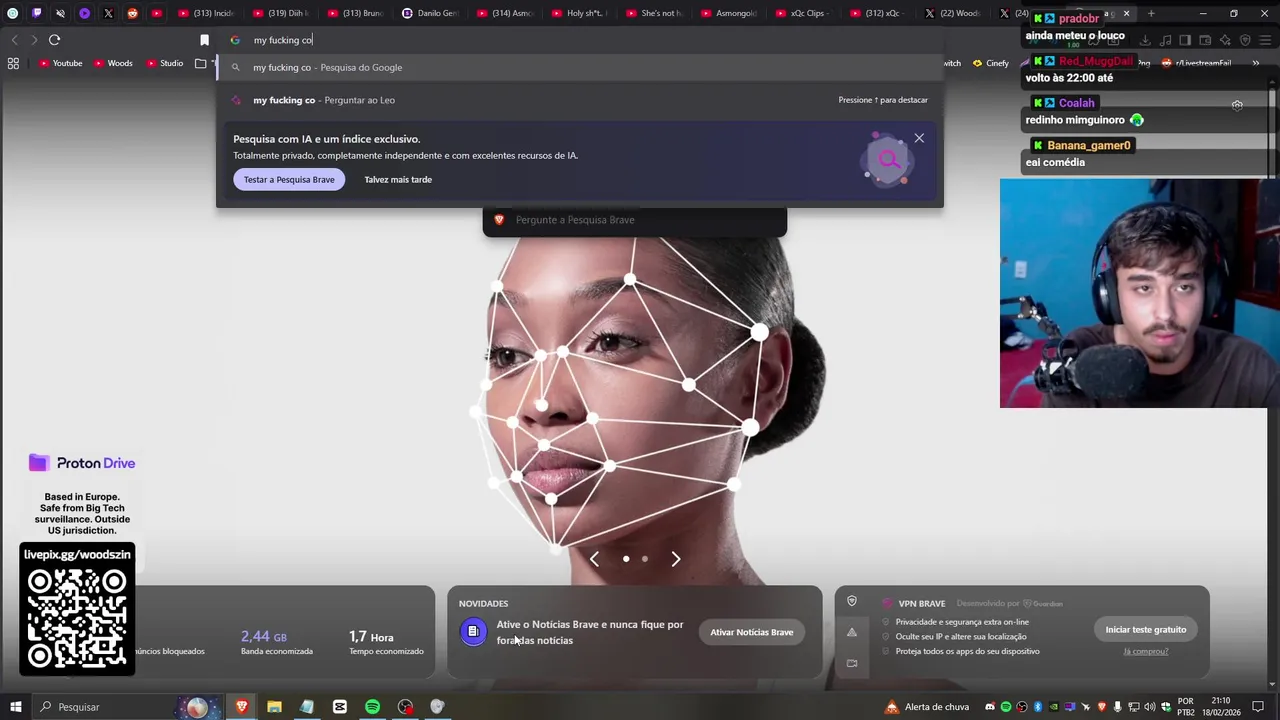Click 'Ativar Notícias Brave' button
1280x720 pixels.
click(x=751, y=632)
